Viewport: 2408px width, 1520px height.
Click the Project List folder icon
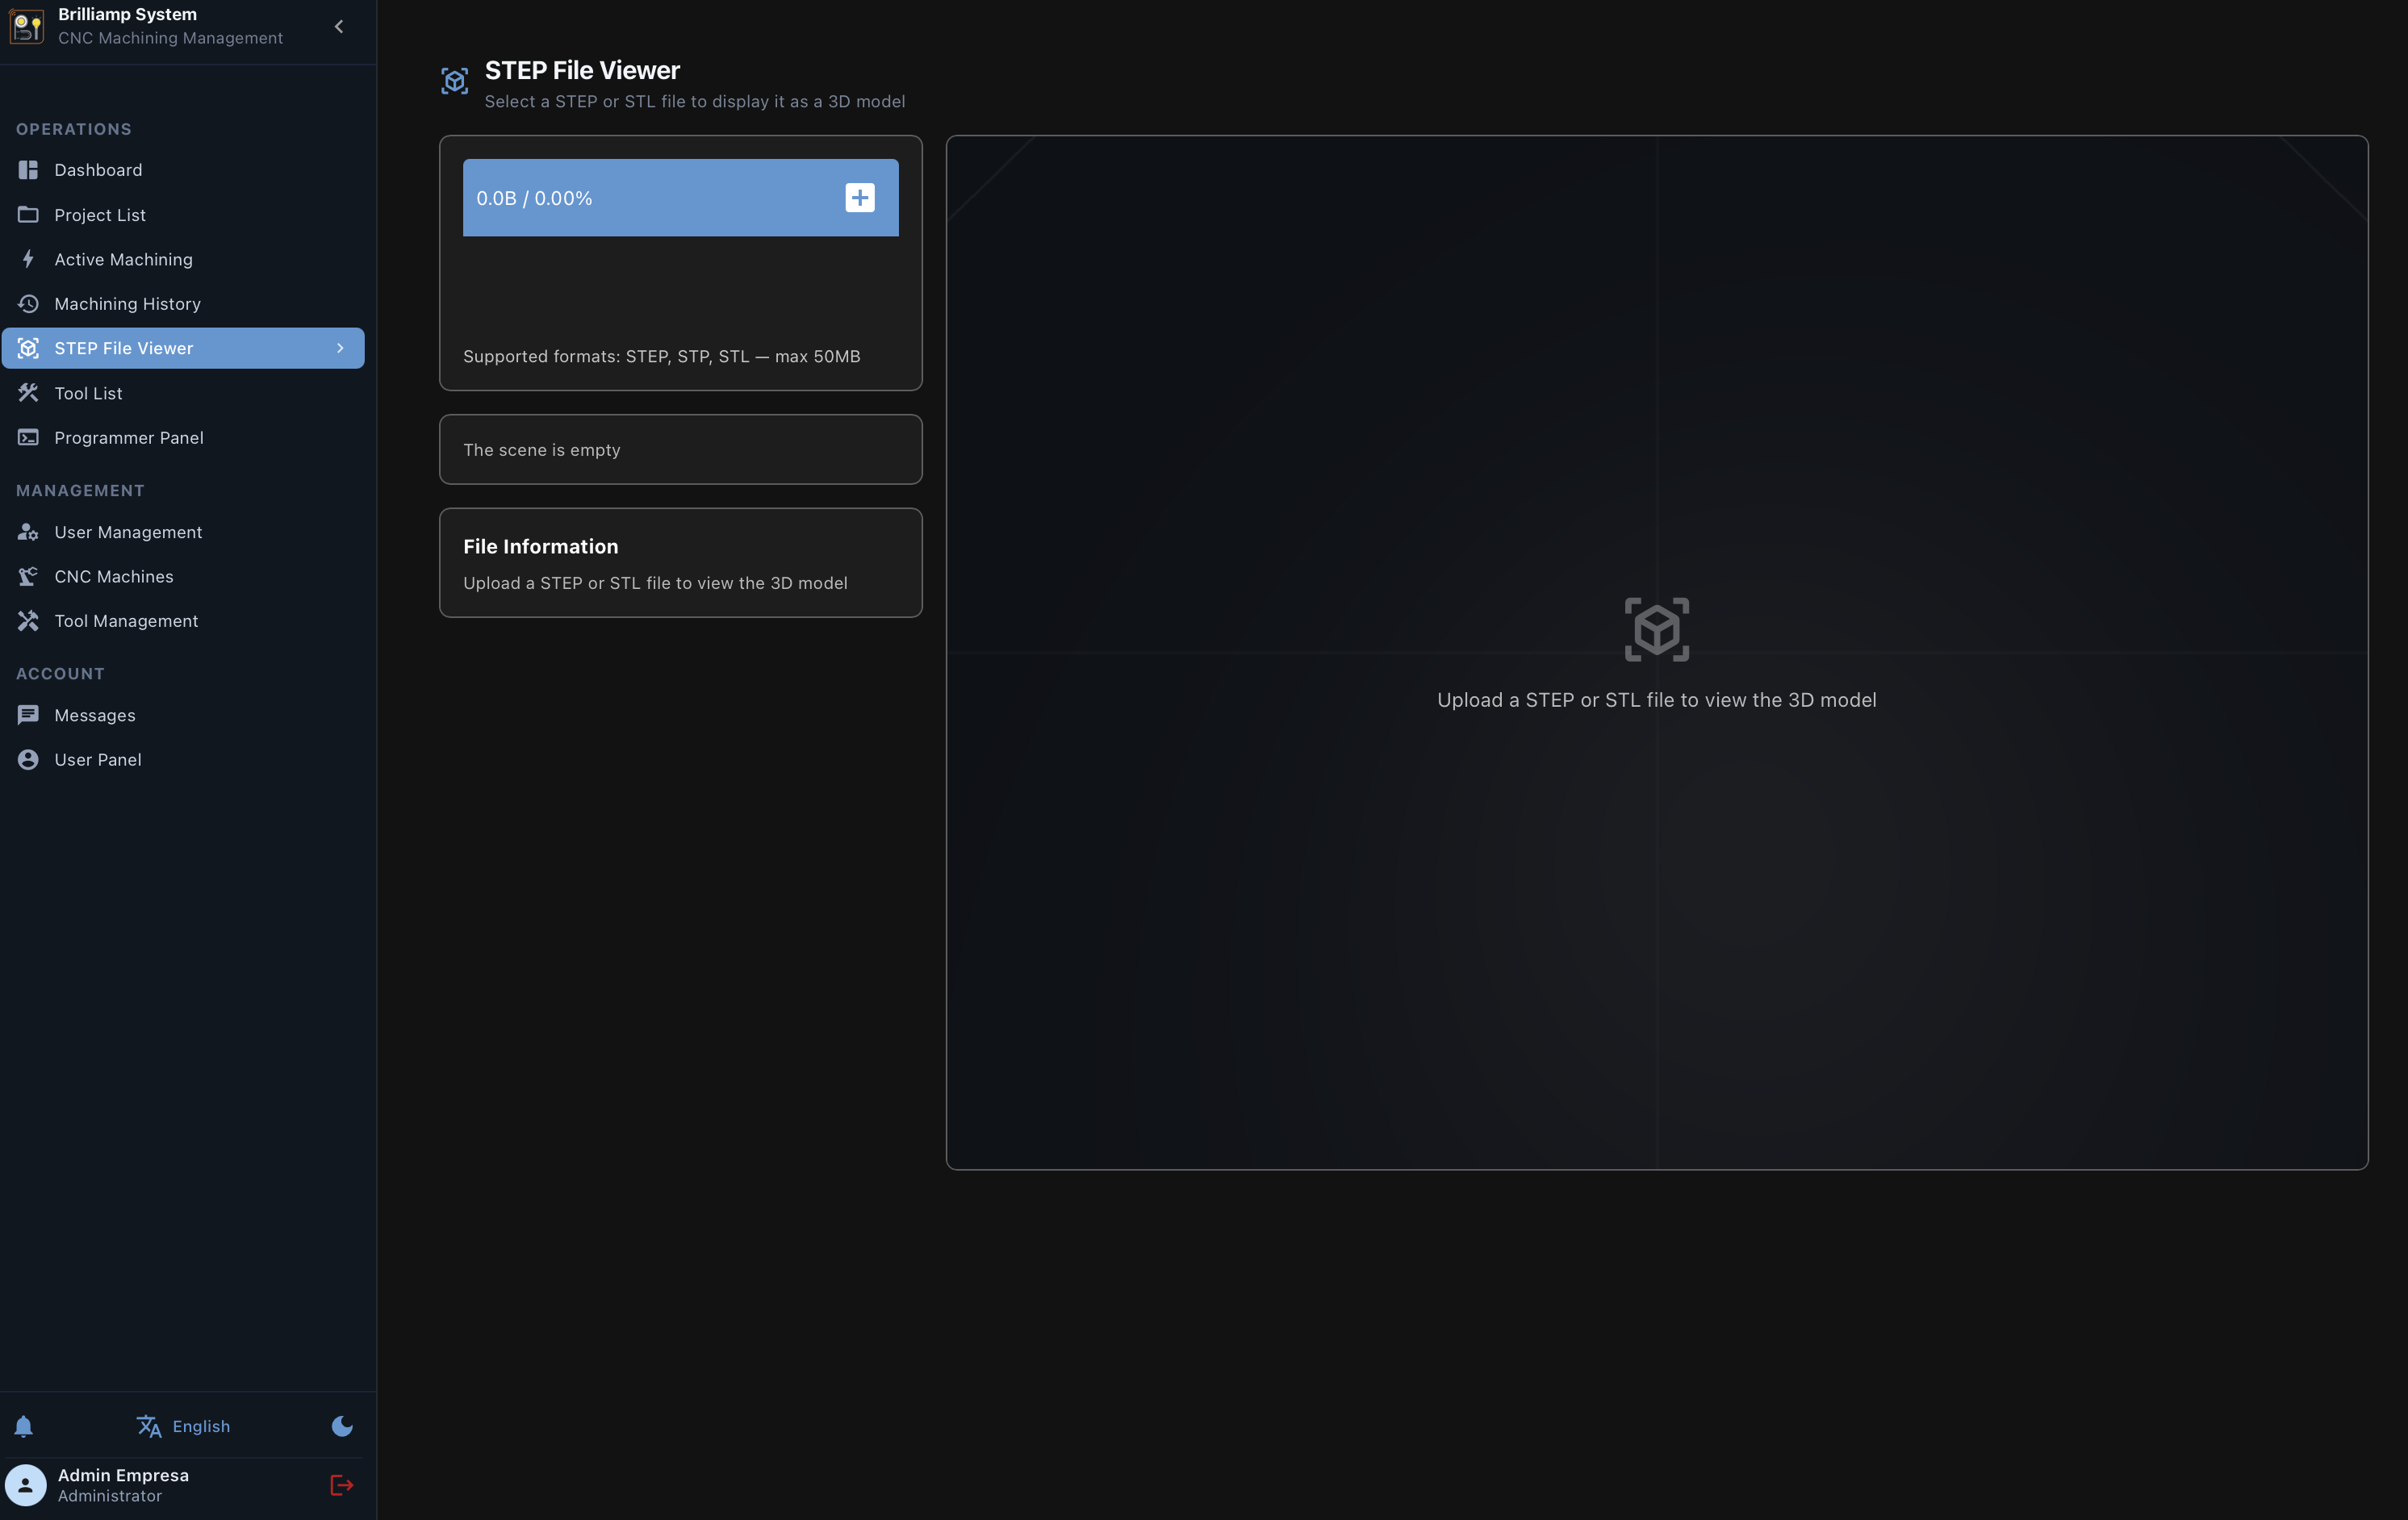click(x=28, y=215)
